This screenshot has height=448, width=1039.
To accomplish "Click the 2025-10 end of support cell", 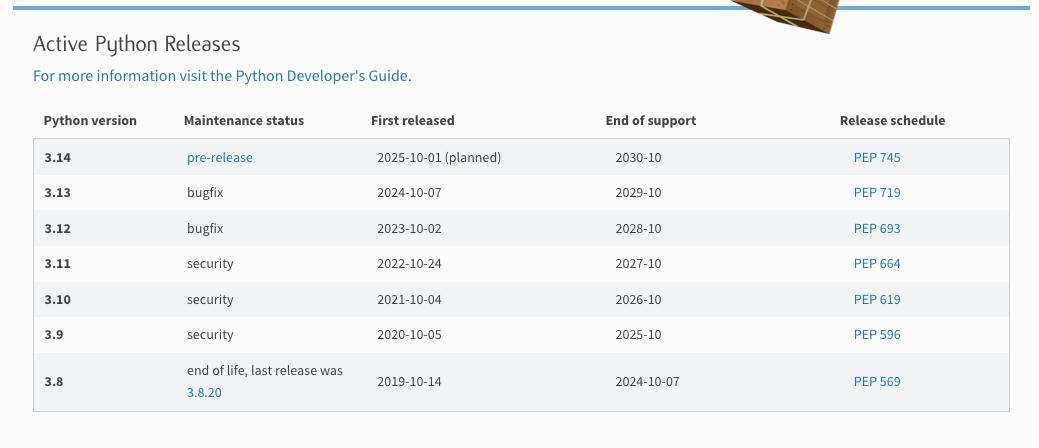I will point(638,334).
